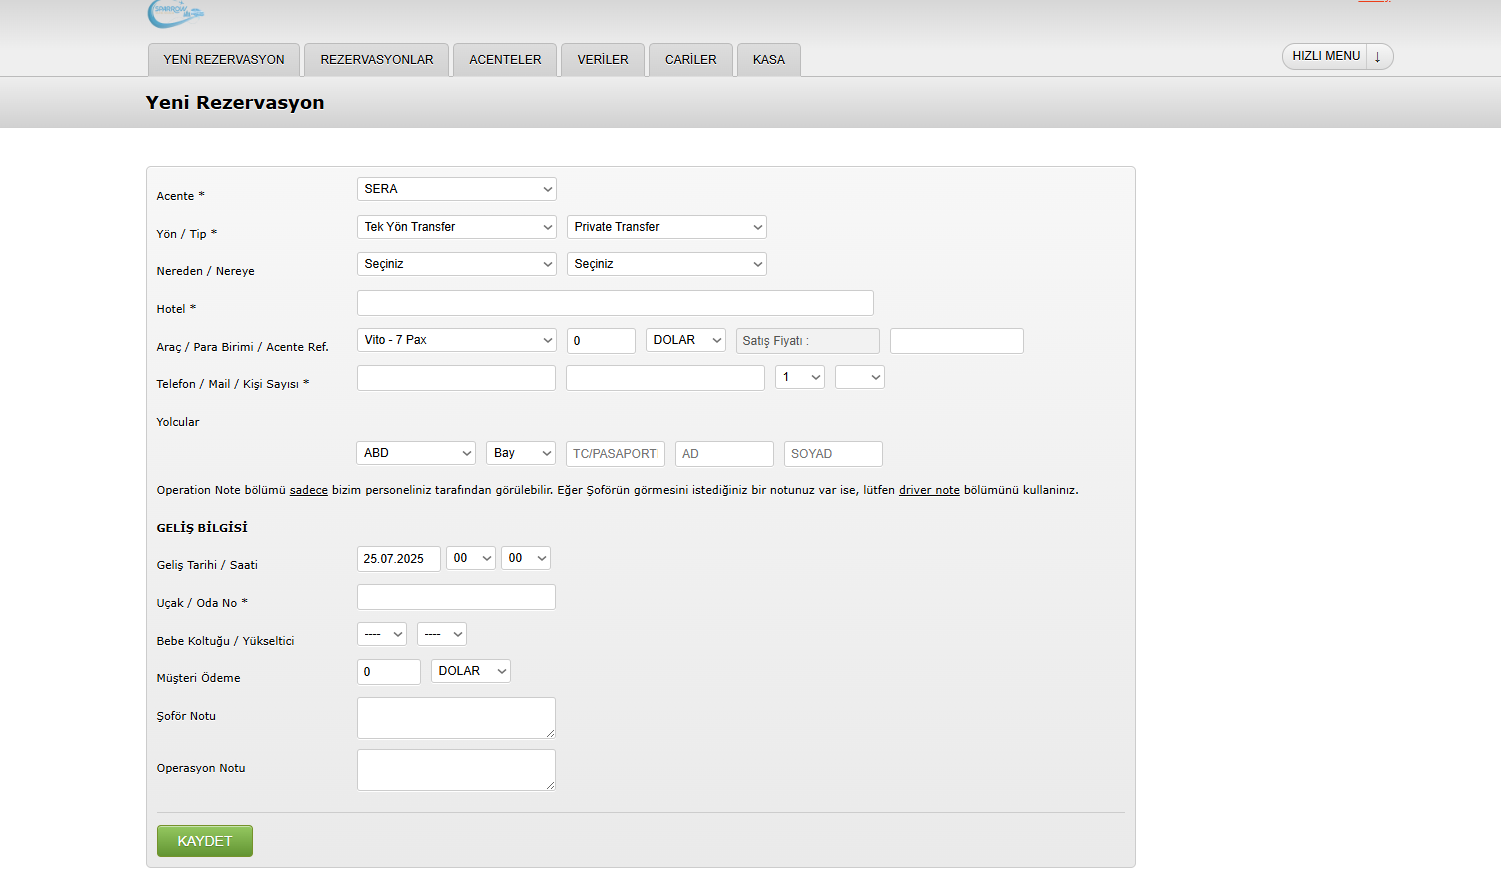Viewport: 1501px width, 892px height.
Task: Click the vehicle price field showing 0
Action: (601, 341)
